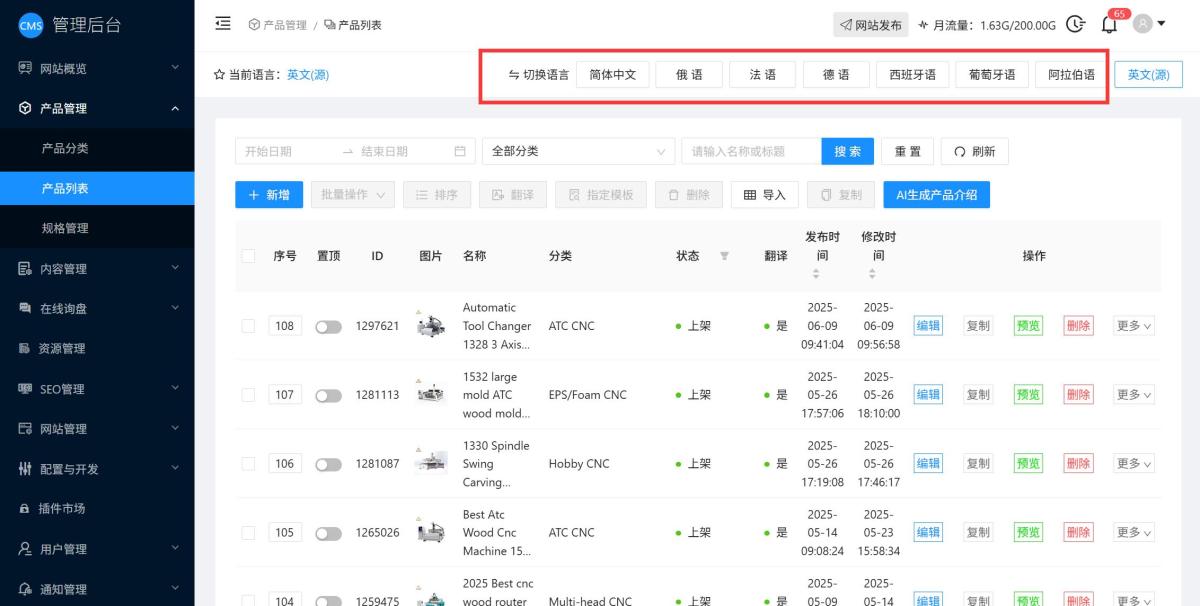Click the 刷新 refresh button
The height and width of the screenshot is (606, 1200).
point(974,151)
